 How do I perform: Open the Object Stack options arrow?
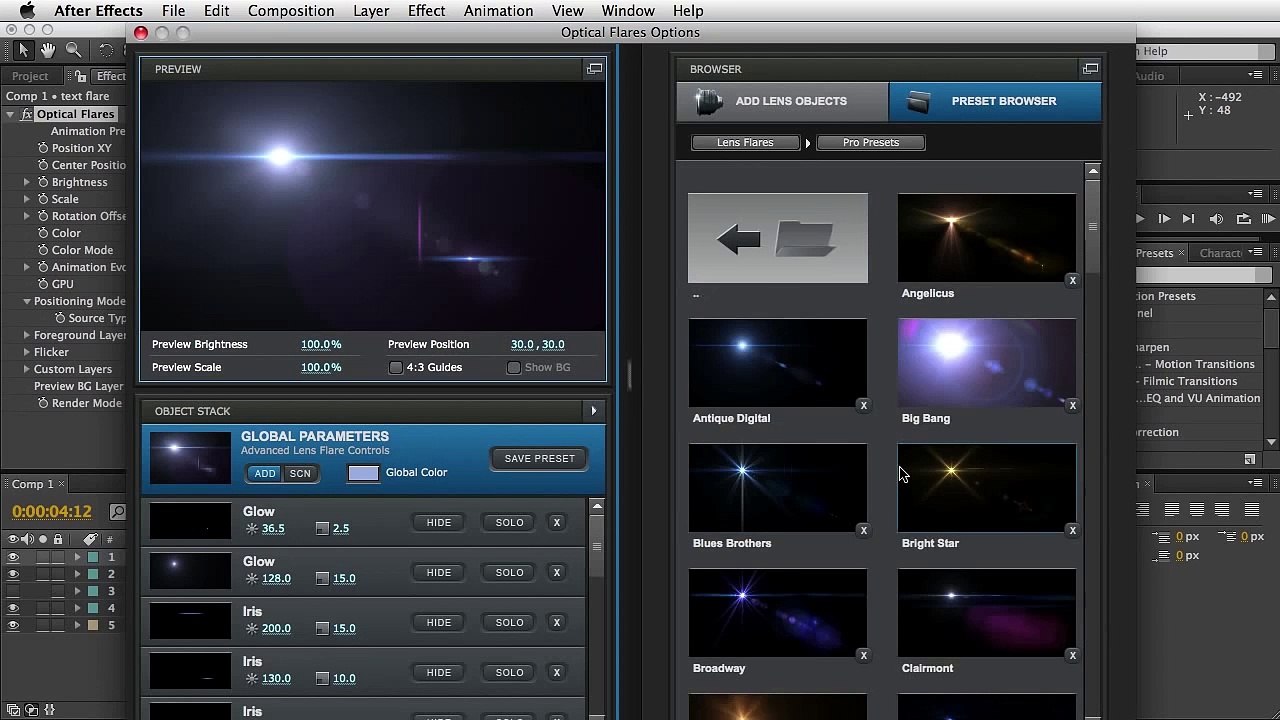pyautogui.click(x=593, y=411)
